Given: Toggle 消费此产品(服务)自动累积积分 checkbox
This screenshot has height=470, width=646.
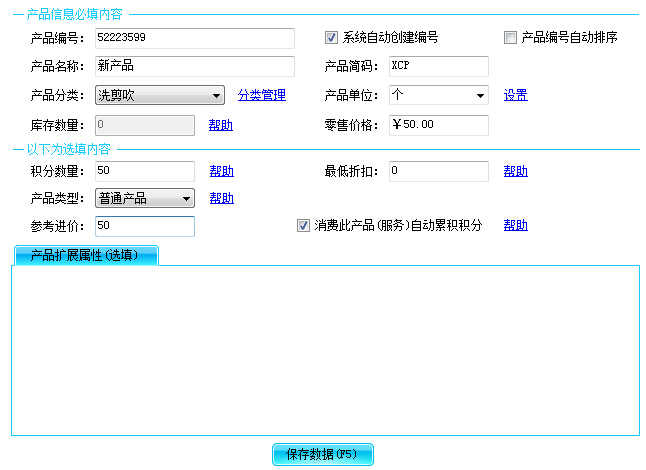Looking at the screenshot, I should pos(304,226).
